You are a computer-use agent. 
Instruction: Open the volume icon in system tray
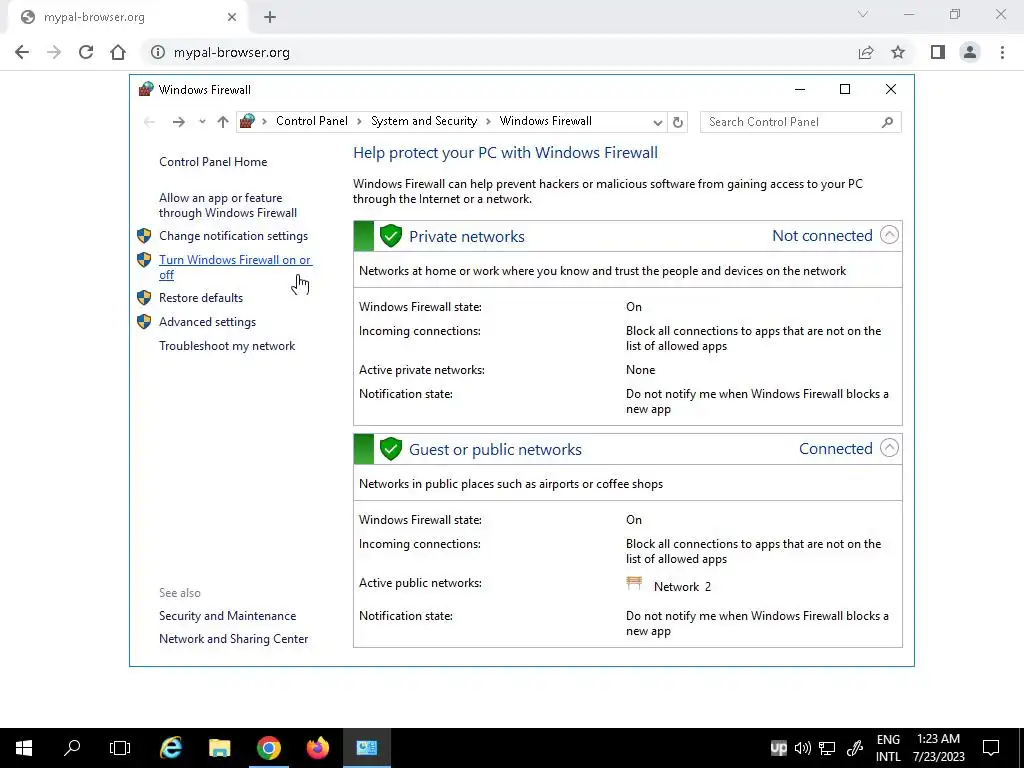point(803,748)
